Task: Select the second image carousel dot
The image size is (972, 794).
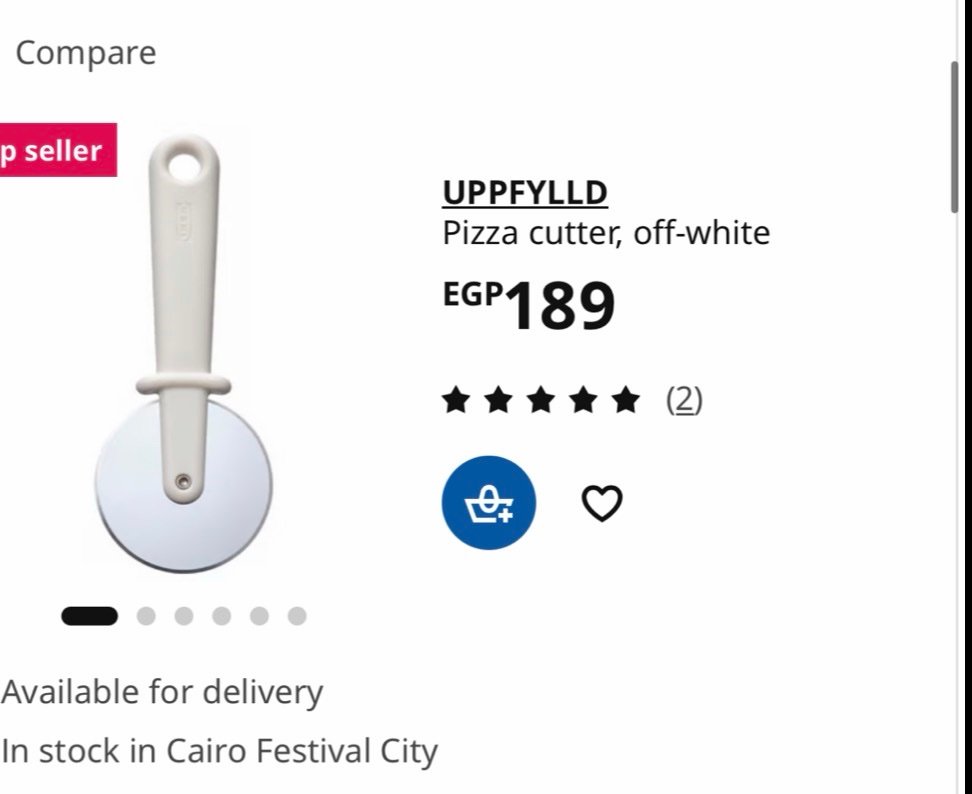Action: point(146,616)
